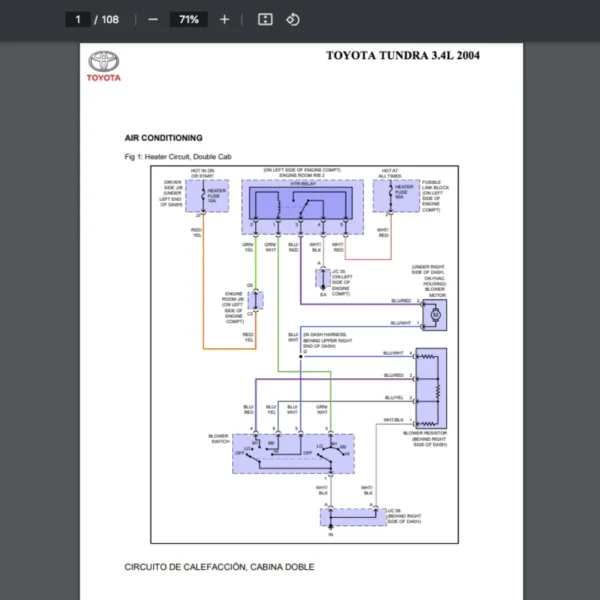Click the zoom out minus button
The height and width of the screenshot is (600, 600).
(x=152, y=19)
